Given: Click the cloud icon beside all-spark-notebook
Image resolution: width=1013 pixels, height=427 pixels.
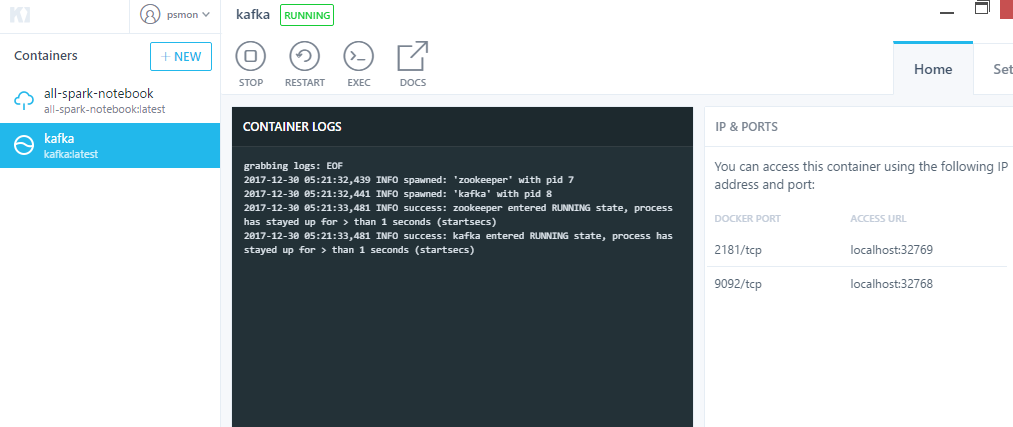Looking at the screenshot, I should click(23, 99).
